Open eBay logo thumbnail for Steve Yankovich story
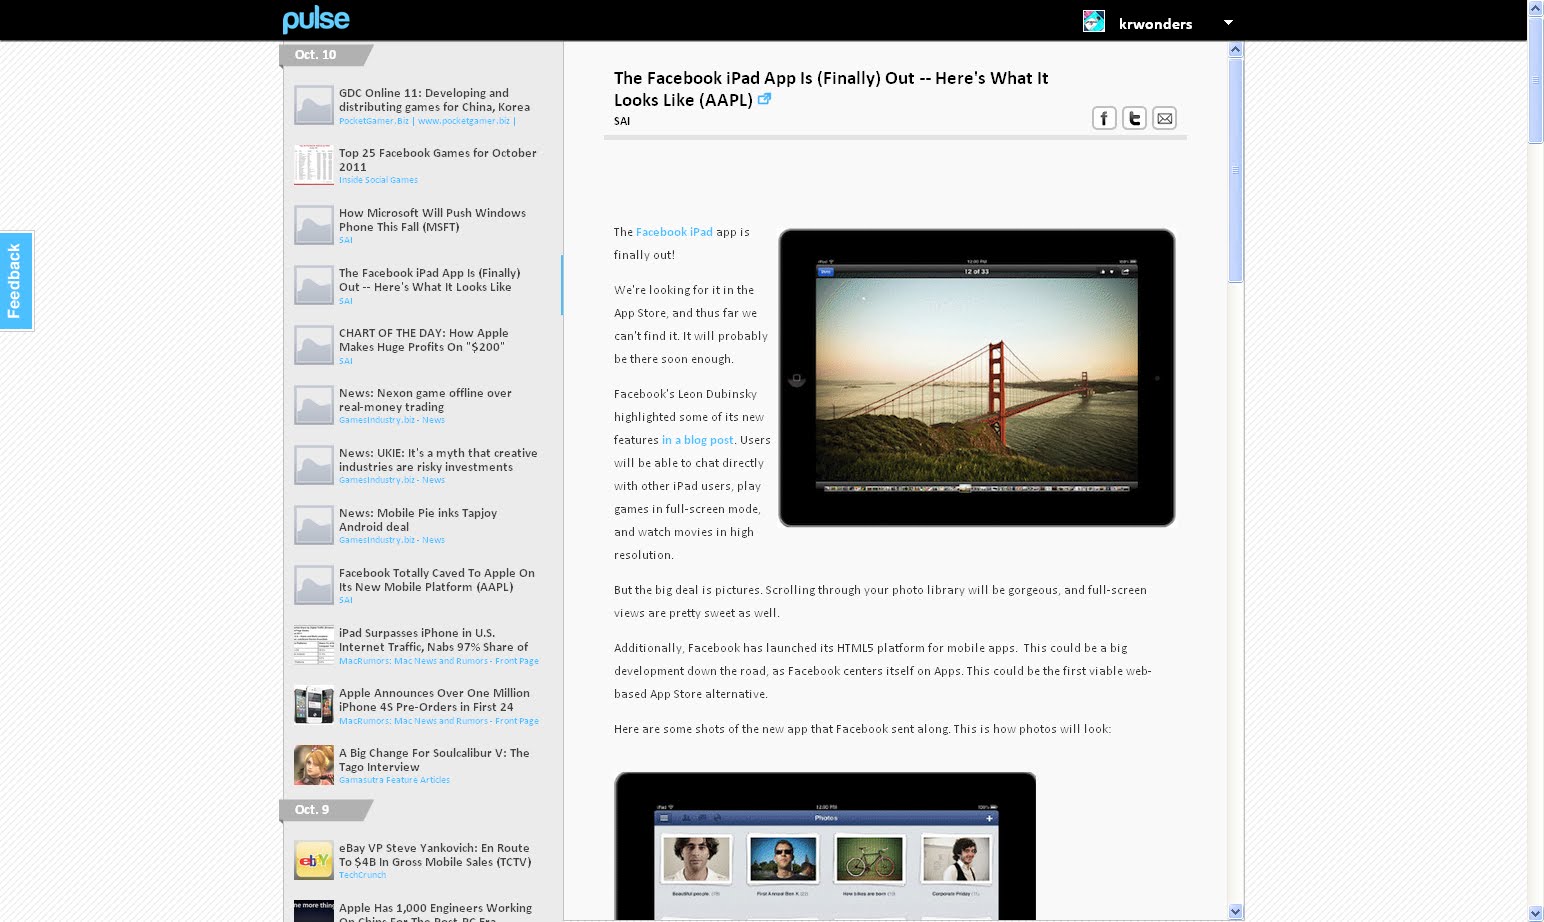1544x922 pixels. [x=314, y=860]
